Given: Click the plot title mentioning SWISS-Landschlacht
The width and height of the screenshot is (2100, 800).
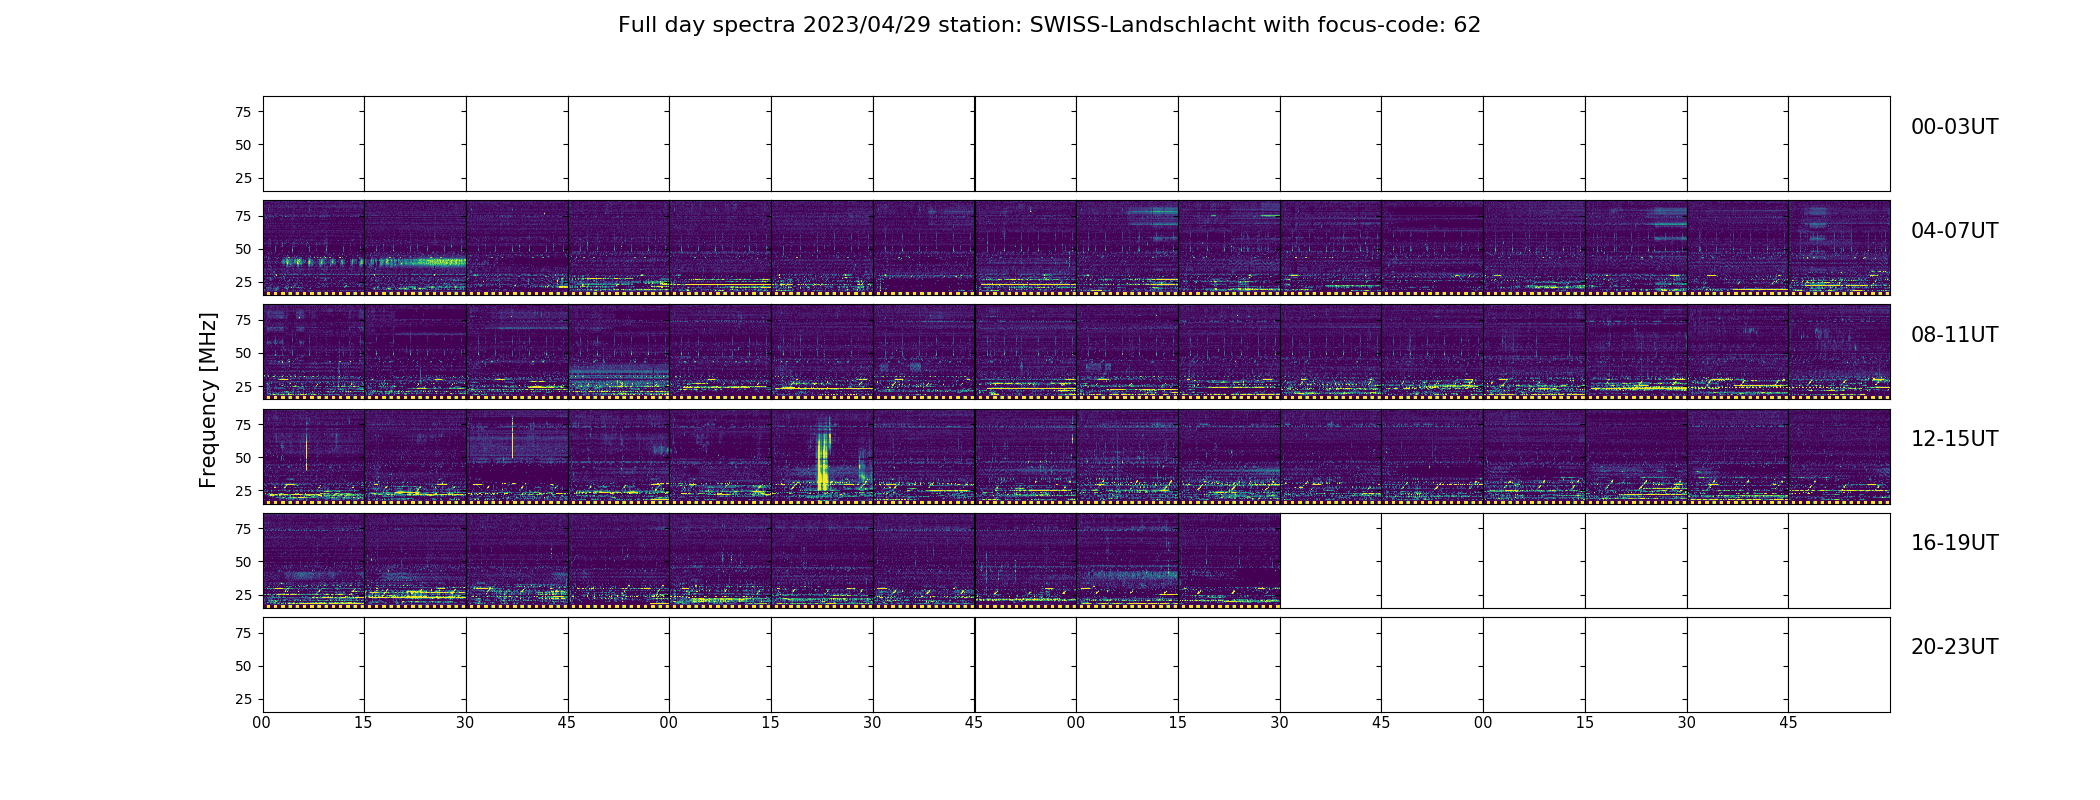Looking at the screenshot, I should pos(1049,25).
